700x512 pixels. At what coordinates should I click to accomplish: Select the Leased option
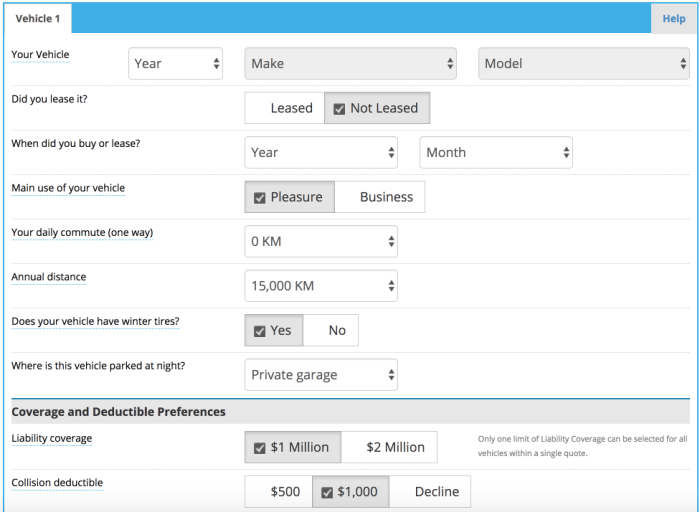pos(285,108)
